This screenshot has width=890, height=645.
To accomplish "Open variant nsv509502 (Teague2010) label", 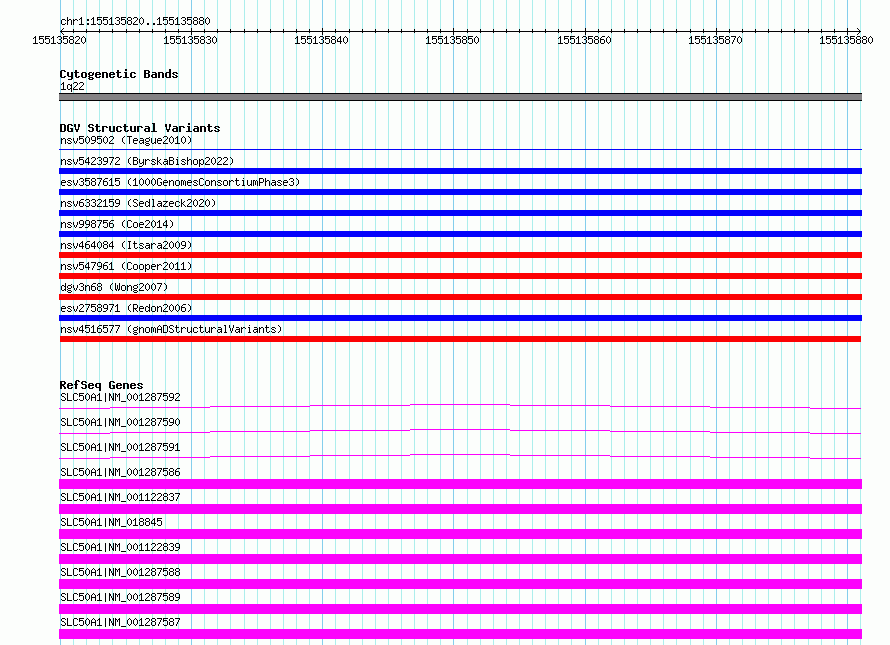I will tap(126, 140).
